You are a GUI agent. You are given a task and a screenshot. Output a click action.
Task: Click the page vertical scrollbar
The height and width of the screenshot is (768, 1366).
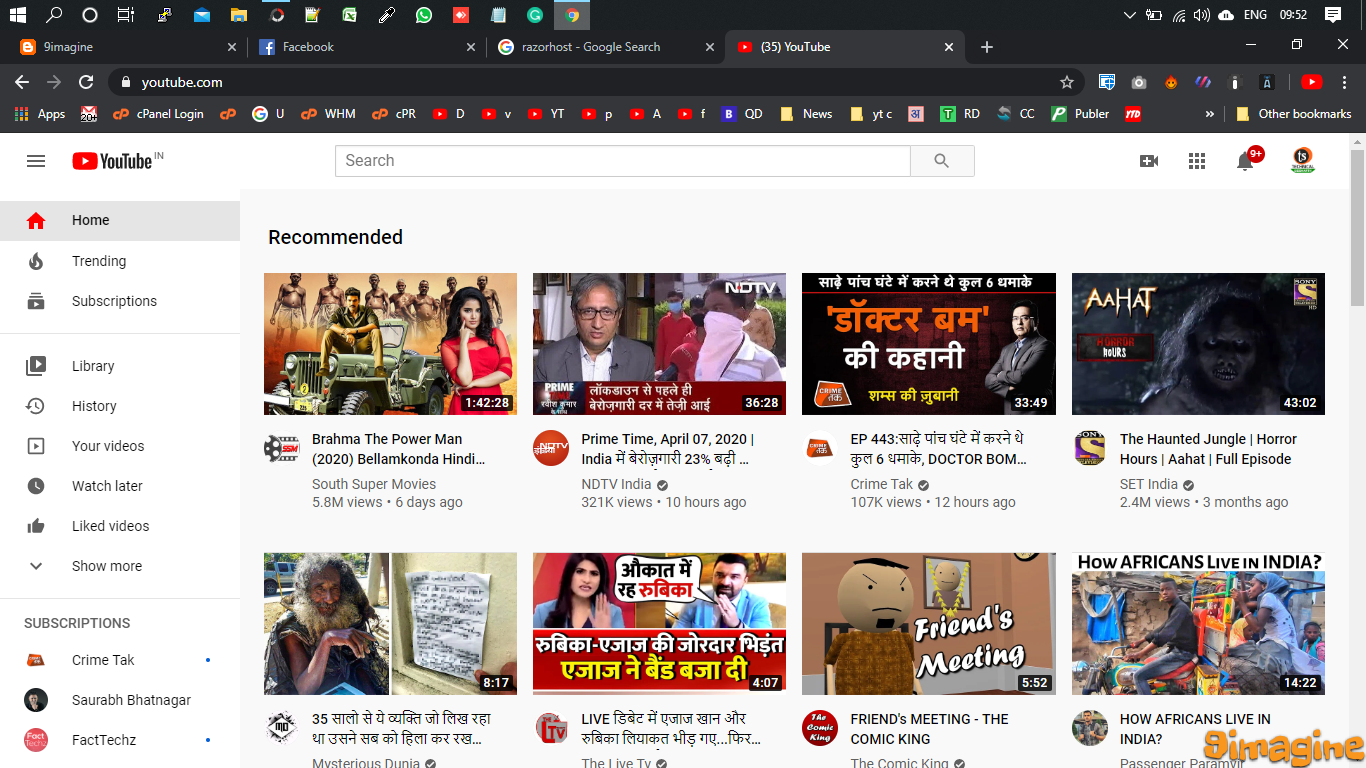point(1357,228)
